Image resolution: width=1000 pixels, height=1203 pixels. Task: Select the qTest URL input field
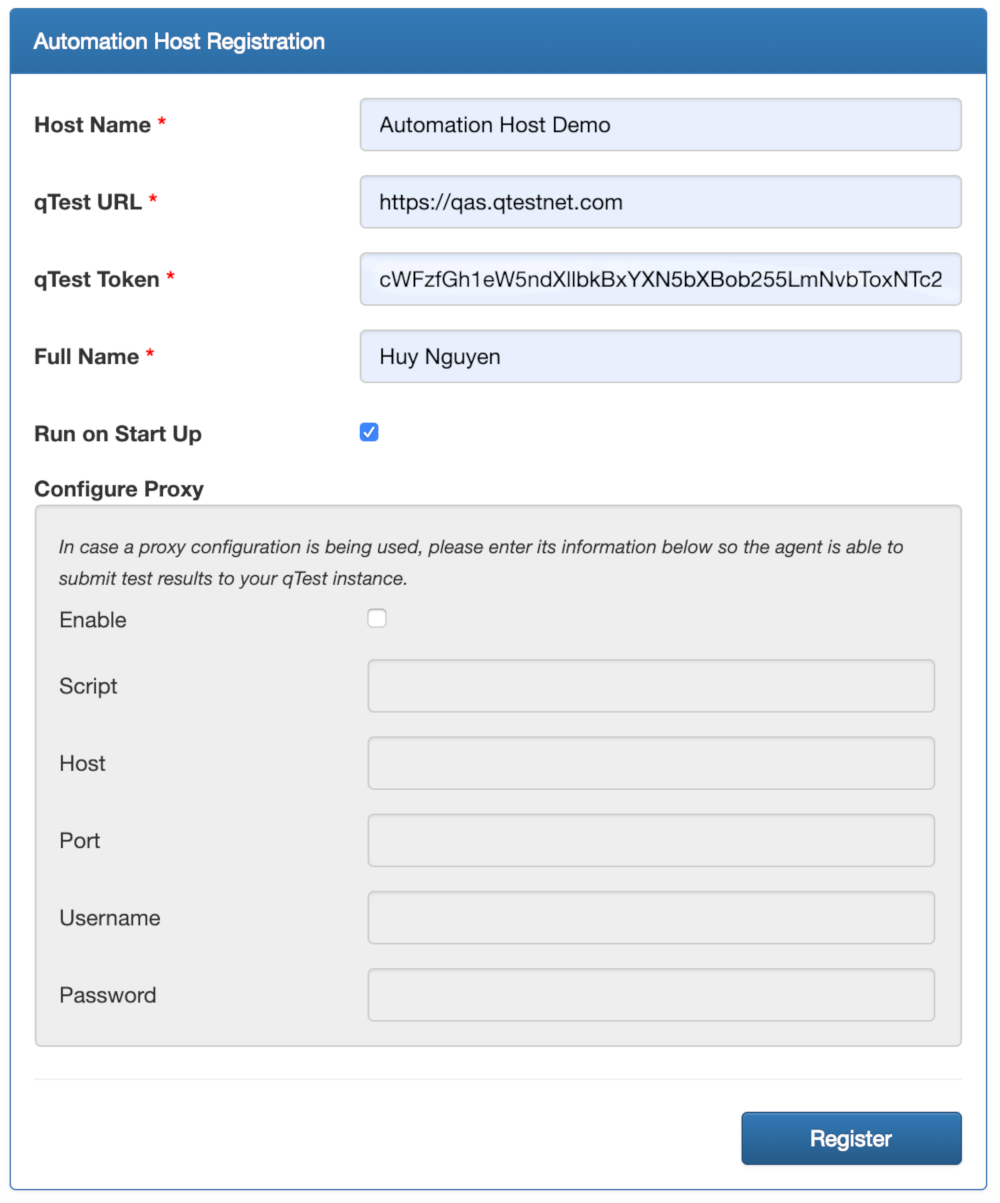[x=660, y=201]
